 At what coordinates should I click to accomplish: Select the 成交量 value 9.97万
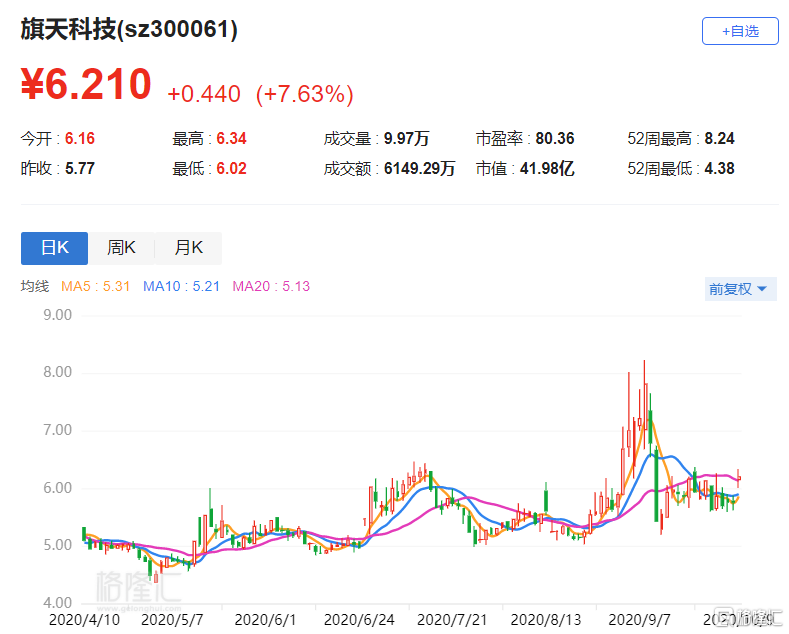point(407,138)
